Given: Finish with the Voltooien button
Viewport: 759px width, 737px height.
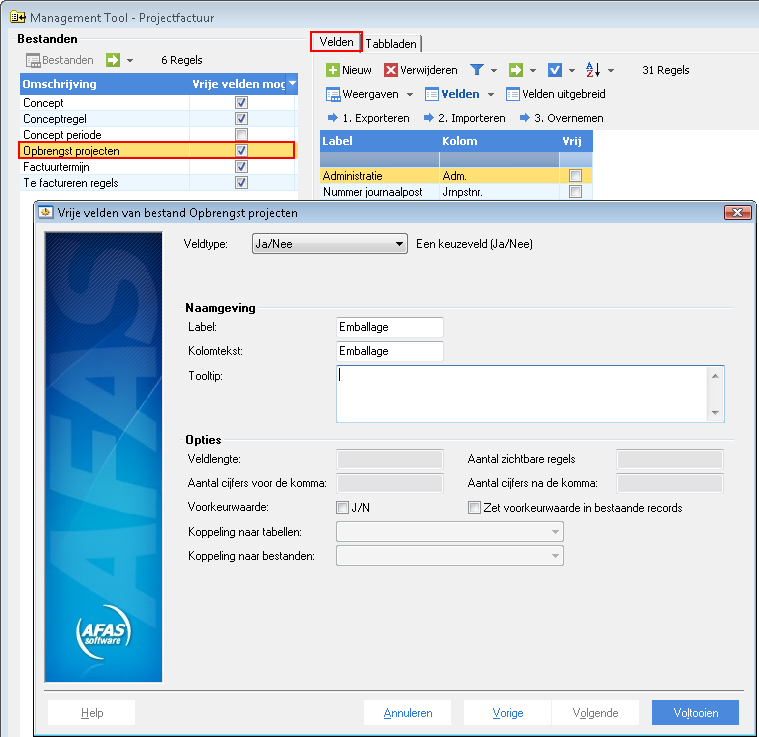Looking at the screenshot, I should 696,712.
